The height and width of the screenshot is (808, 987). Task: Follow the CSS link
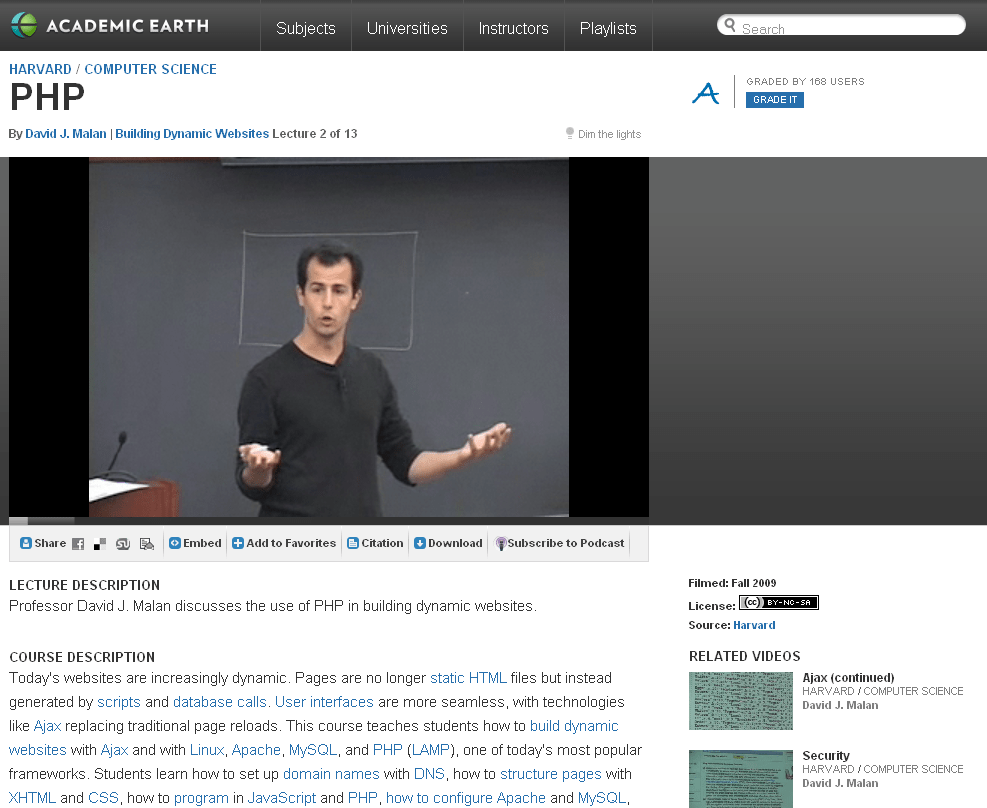[x=103, y=797]
